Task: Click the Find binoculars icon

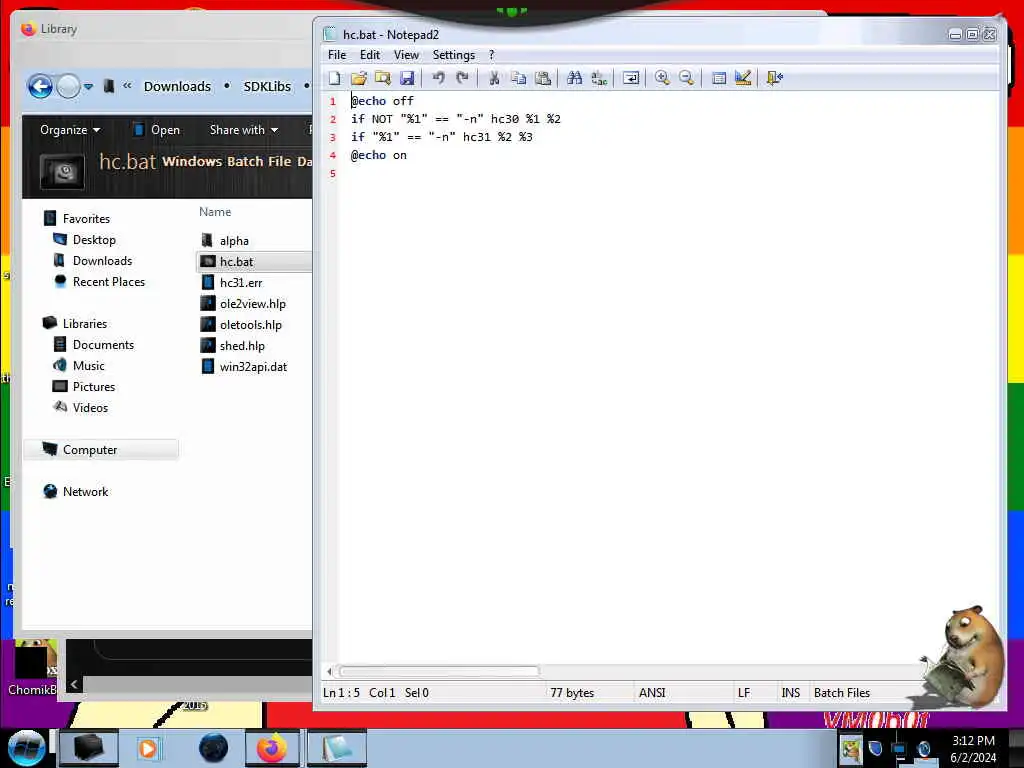Action: [575, 78]
